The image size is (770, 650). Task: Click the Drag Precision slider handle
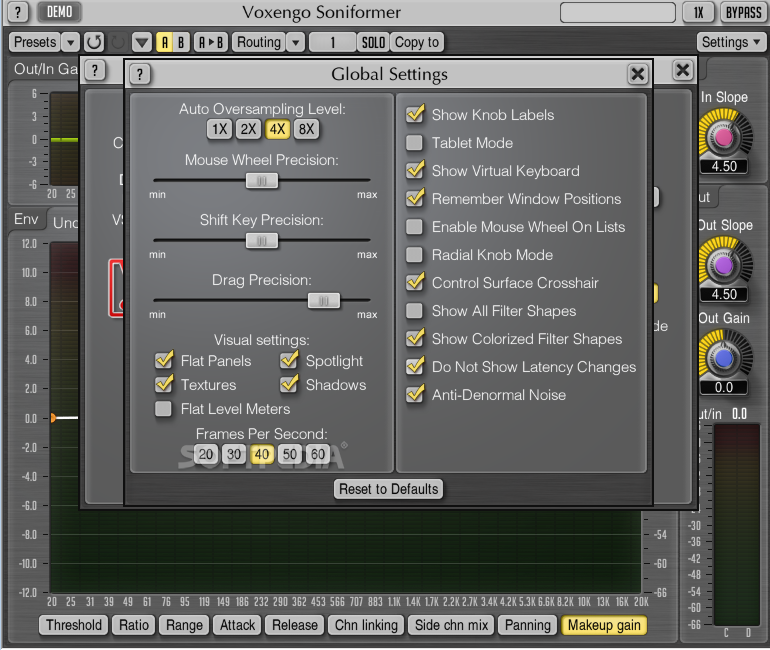(324, 300)
